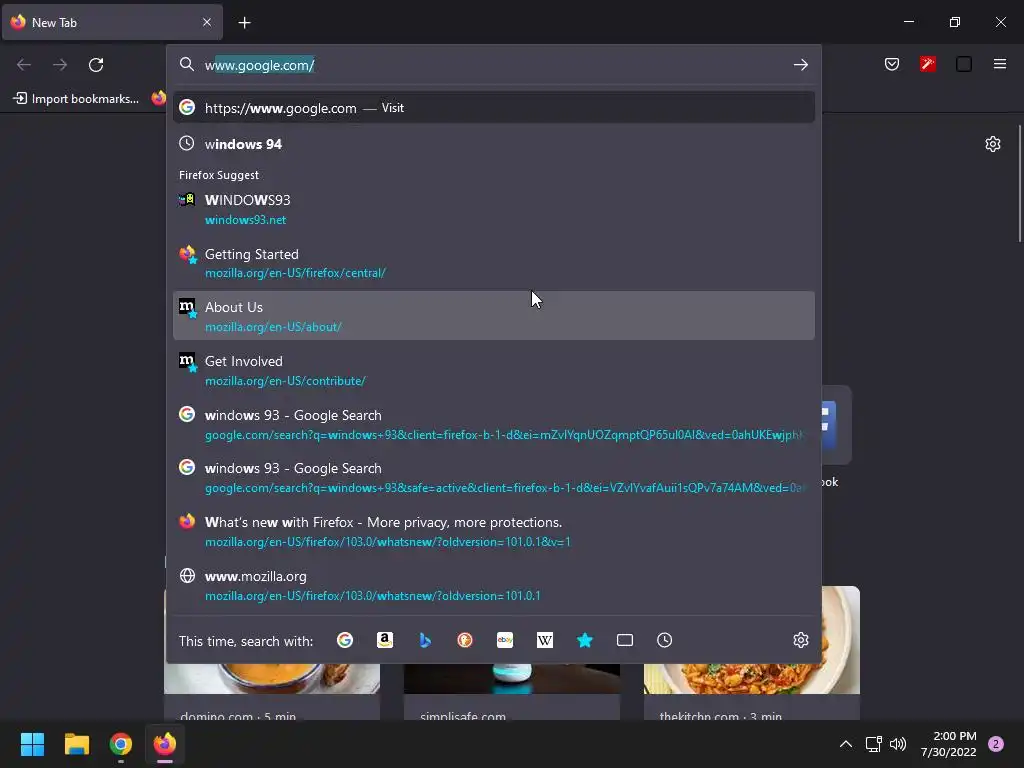Open Windows Start menu
The height and width of the screenshot is (768, 1024).
tap(33, 744)
